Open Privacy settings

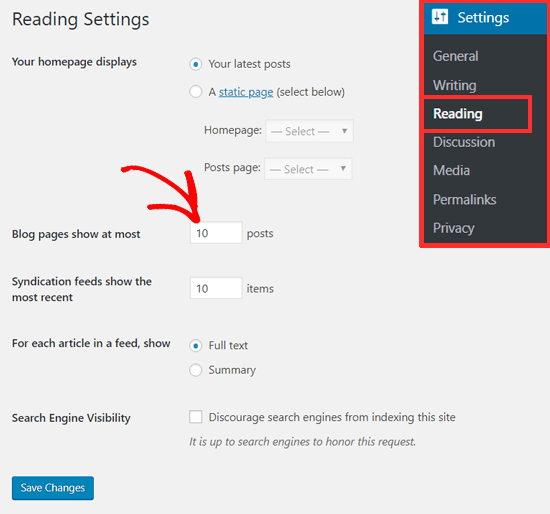pyautogui.click(x=454, y=228)
